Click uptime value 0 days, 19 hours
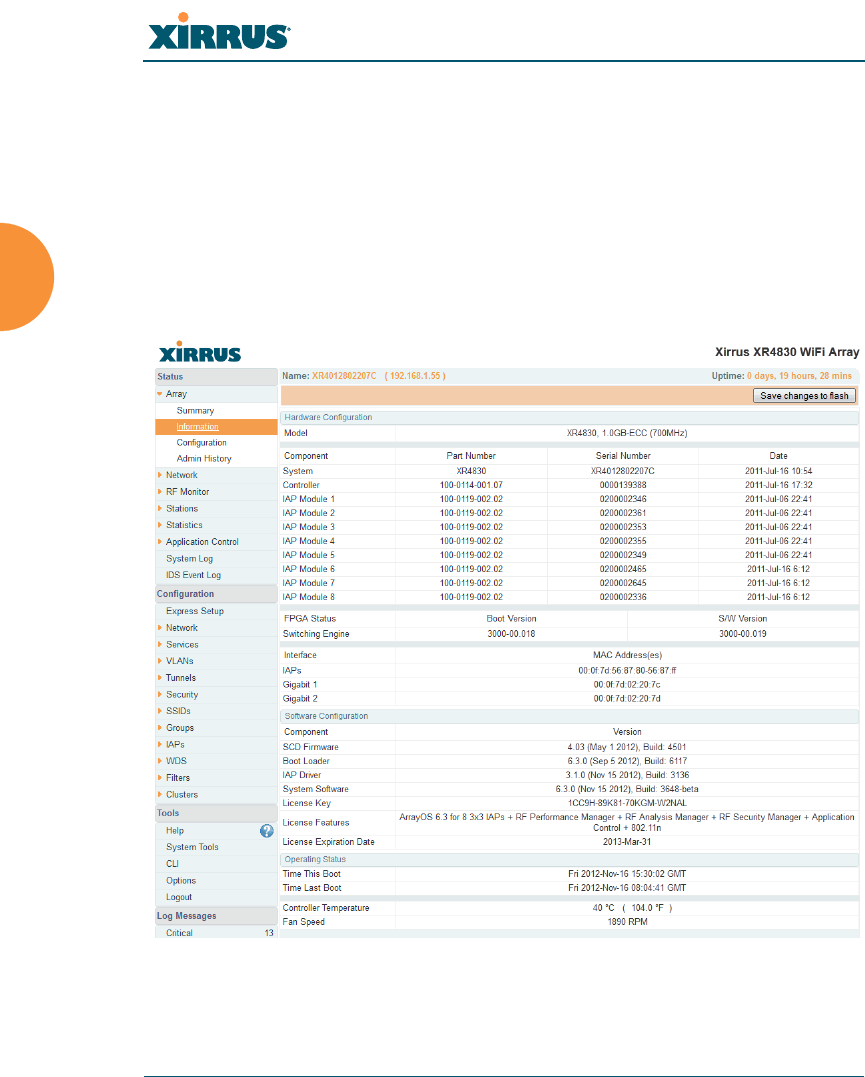 [799, 376]
